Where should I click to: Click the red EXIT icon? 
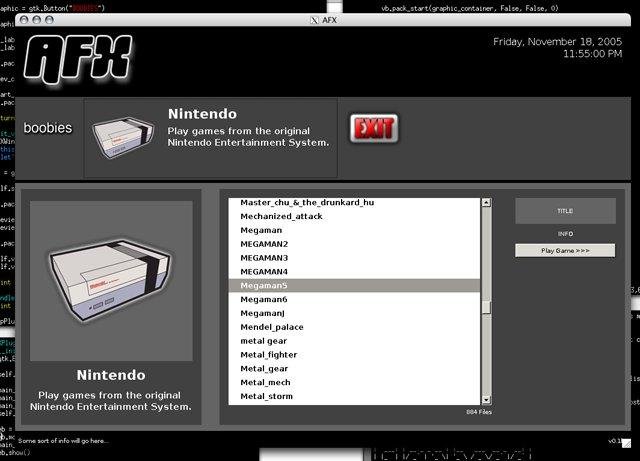(x=373, y=128)
